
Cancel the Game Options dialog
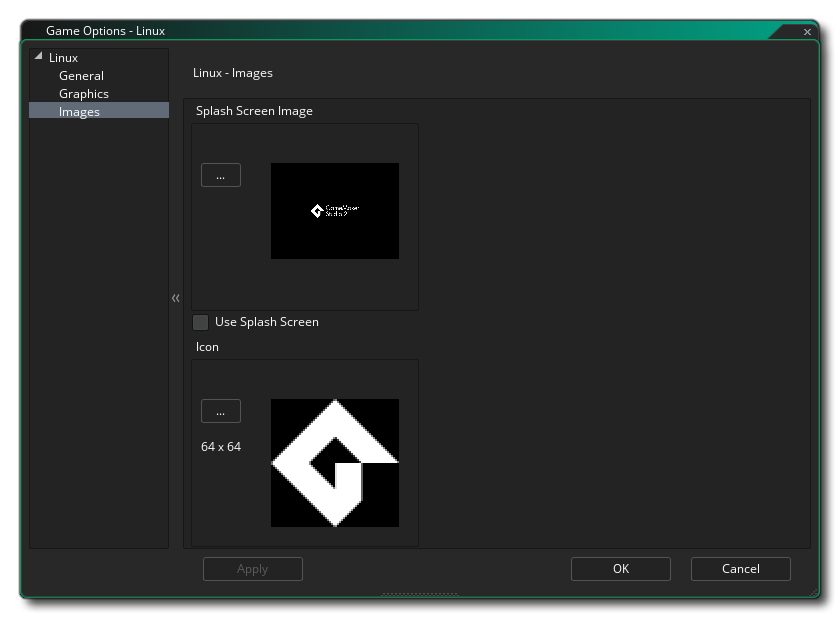pos(740,568)
